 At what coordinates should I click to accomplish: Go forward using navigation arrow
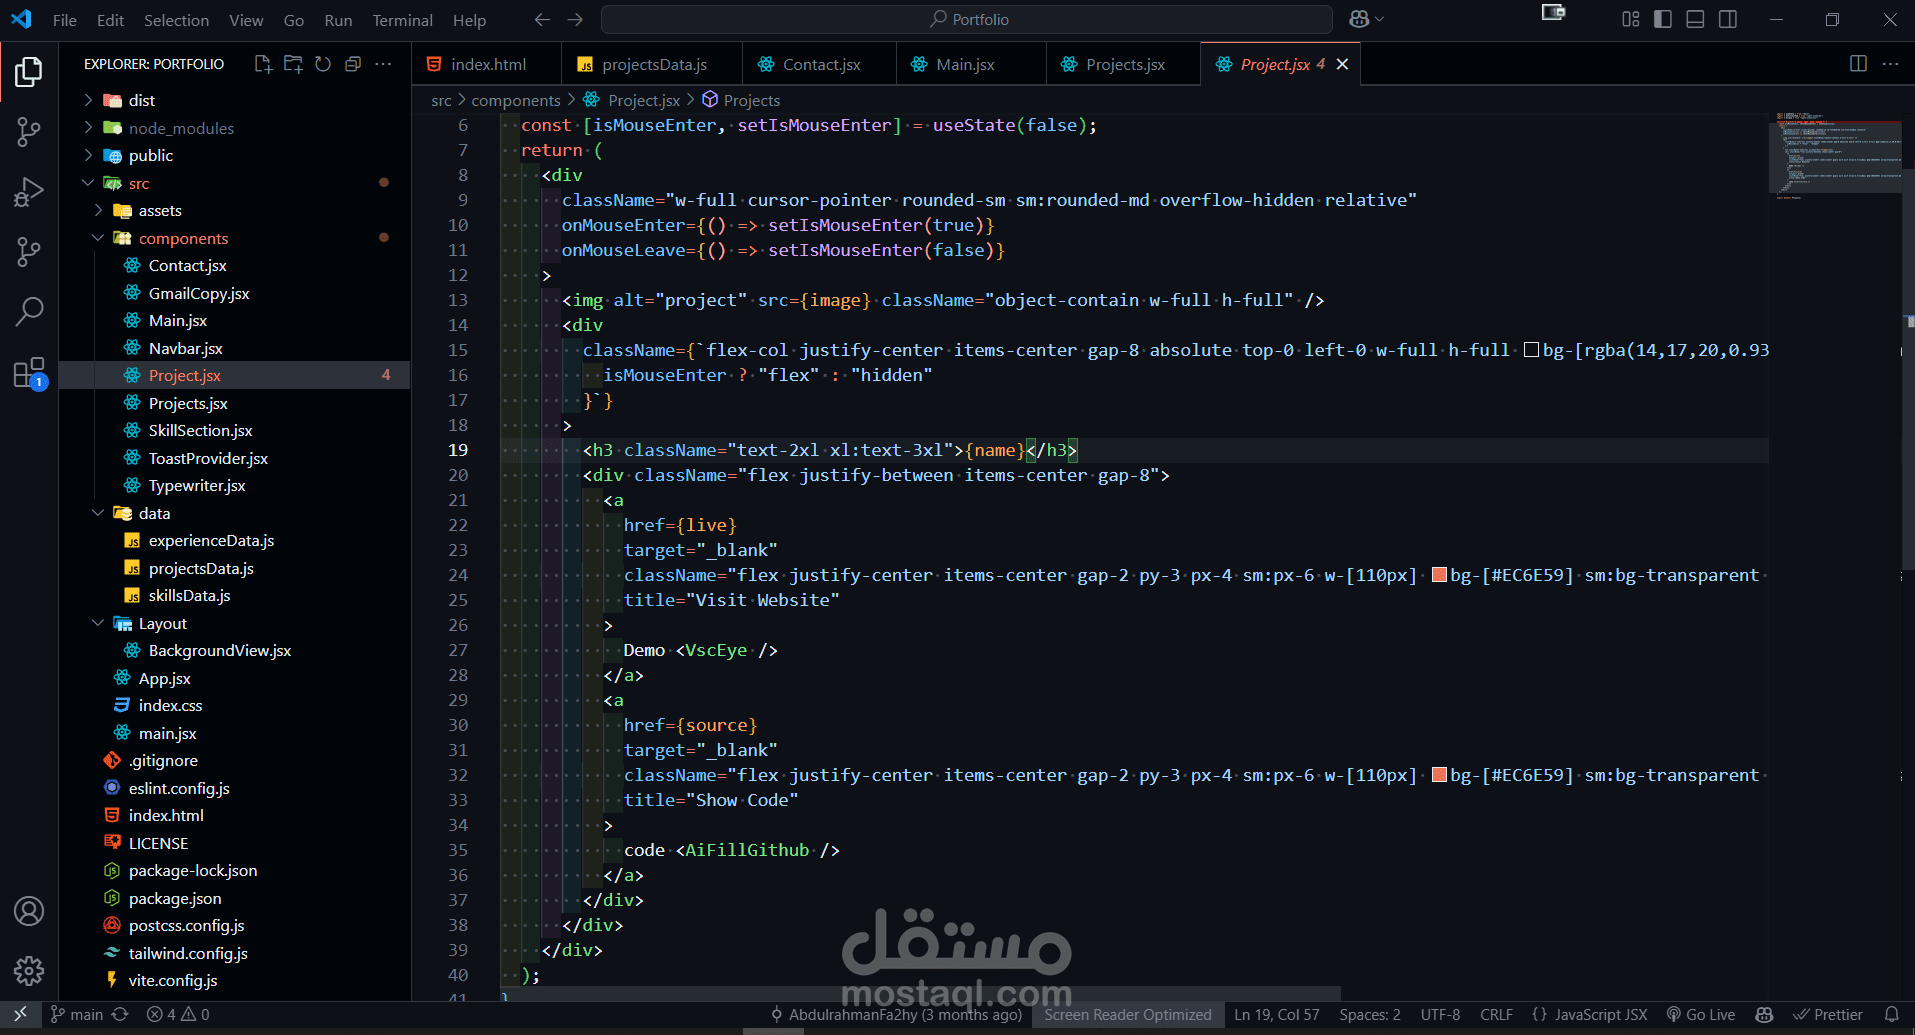pos(575,20)
